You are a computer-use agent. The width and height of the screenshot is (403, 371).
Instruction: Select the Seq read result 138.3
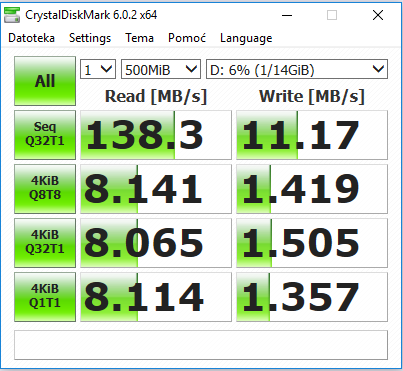tap(156, 135)
